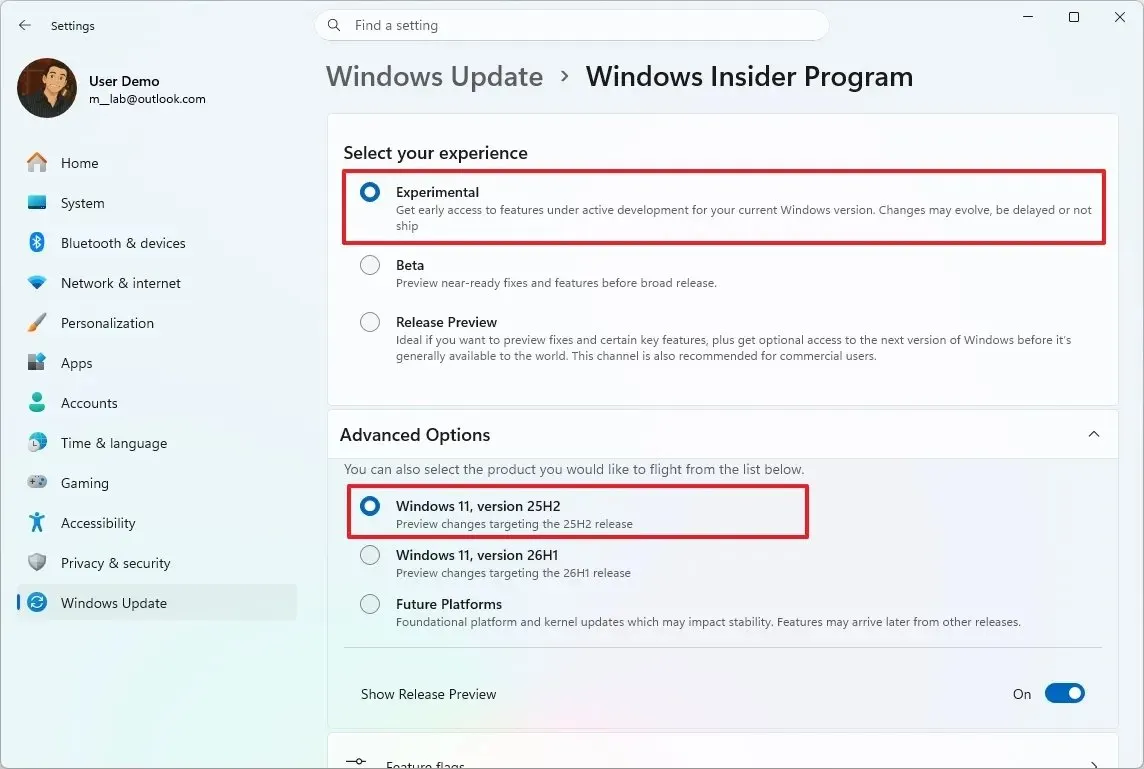Screen dimensions: 1144x769
Task: Close the Settings window
Action: tap(1120, 17)
